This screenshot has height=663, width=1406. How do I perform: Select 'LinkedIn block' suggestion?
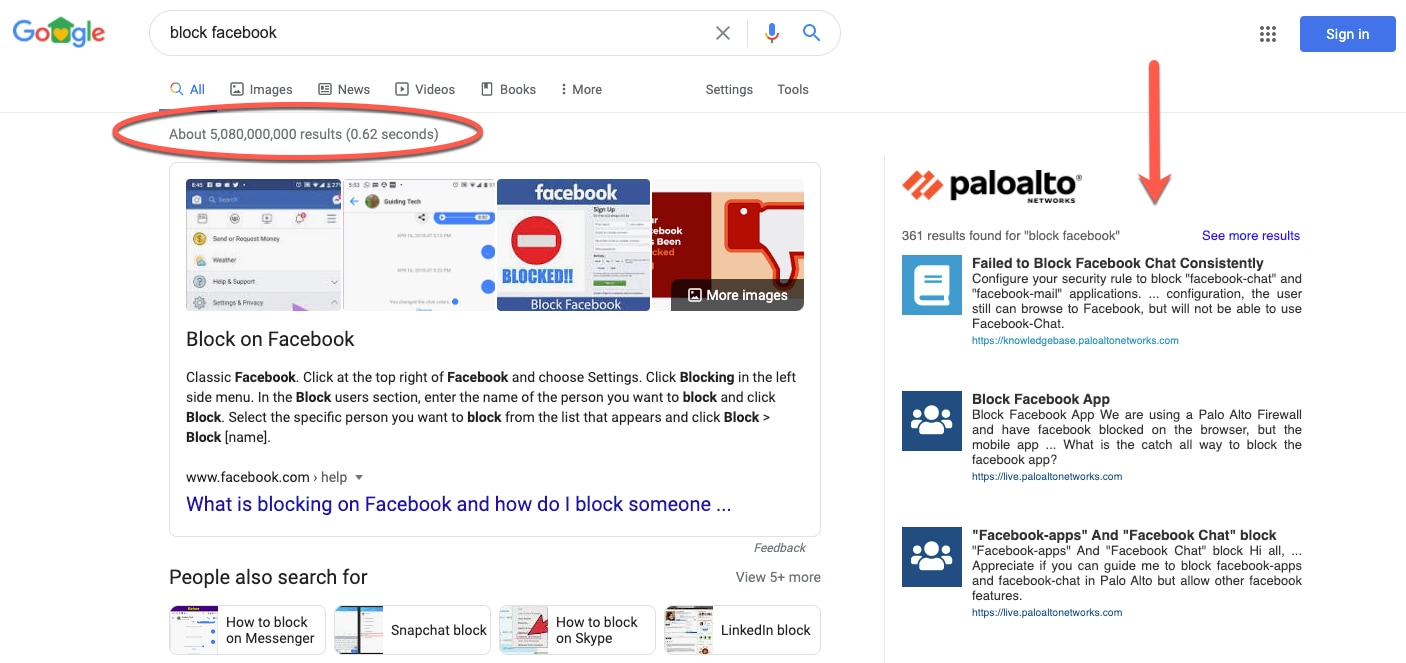742,630
